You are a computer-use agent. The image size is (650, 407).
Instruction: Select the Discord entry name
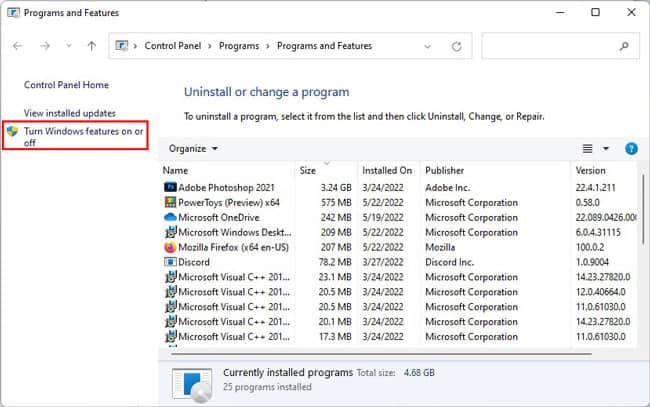point(194,262)
